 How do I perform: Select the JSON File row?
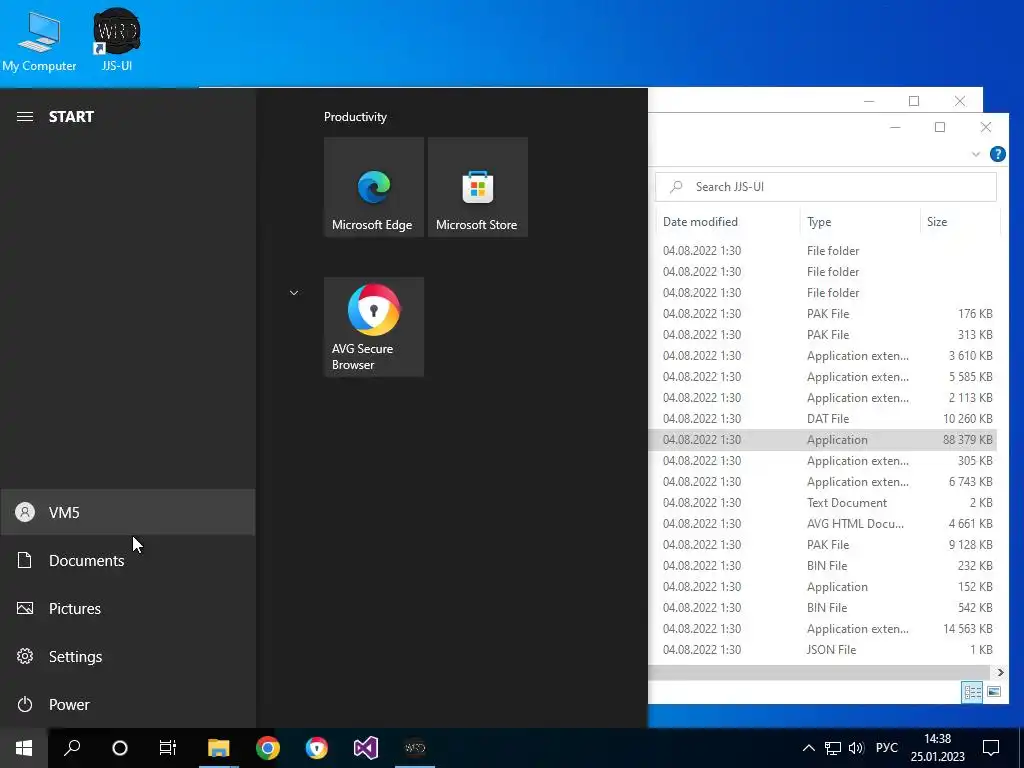(823, 650)
